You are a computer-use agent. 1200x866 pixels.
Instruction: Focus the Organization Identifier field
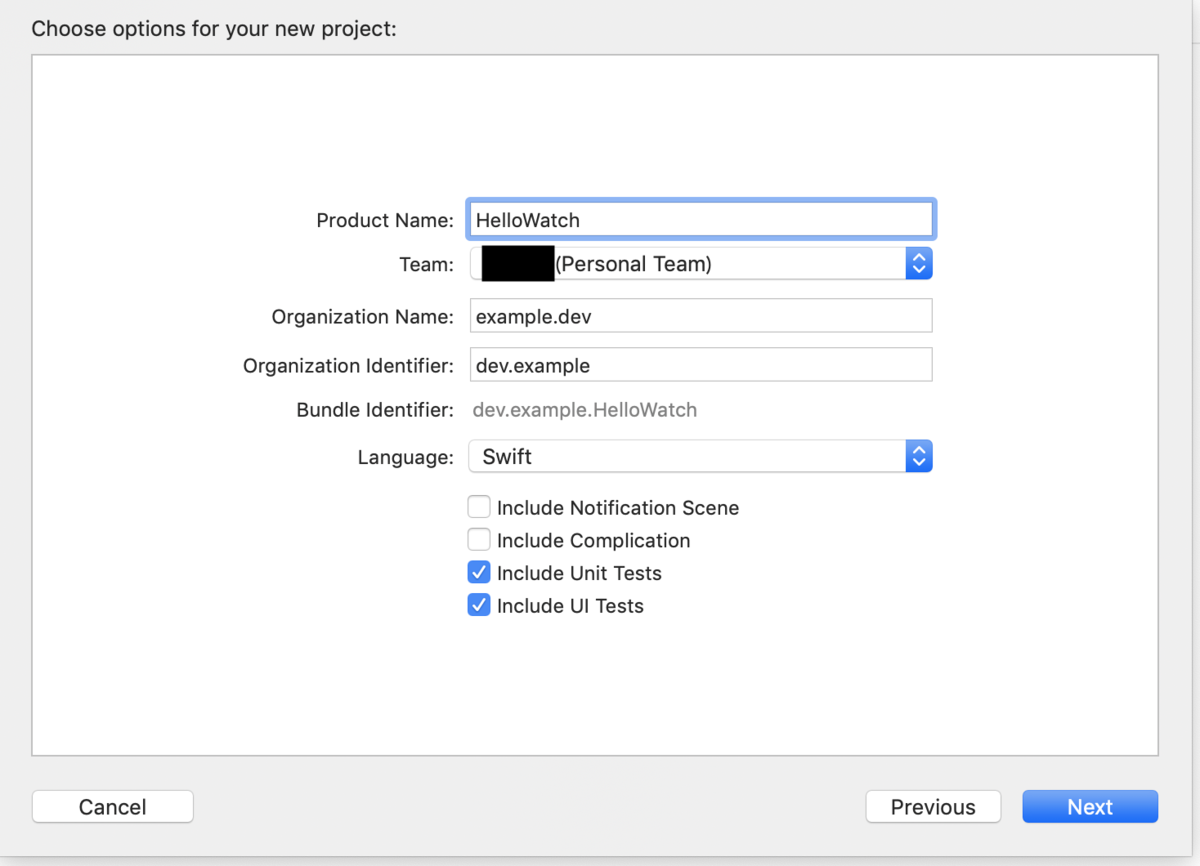pos(700,365)
